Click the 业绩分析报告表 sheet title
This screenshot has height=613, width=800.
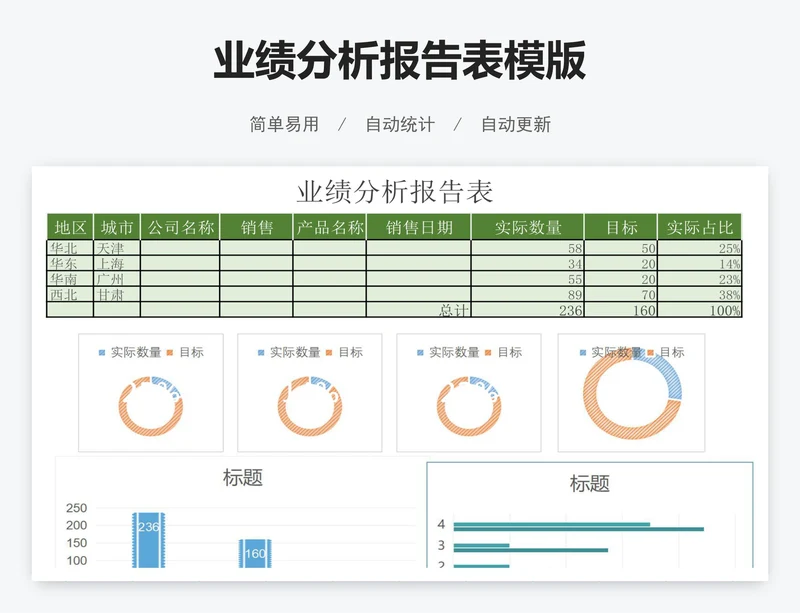pos(395,192)
